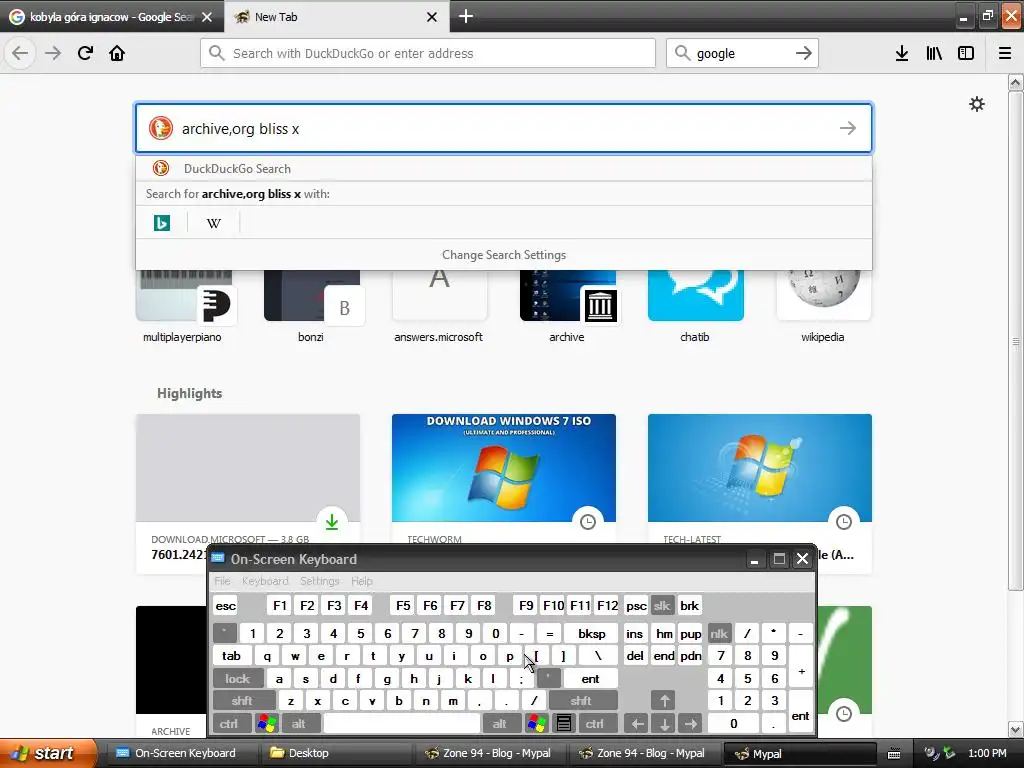Search with Bing one-off engine icon

tap(162, 223)
